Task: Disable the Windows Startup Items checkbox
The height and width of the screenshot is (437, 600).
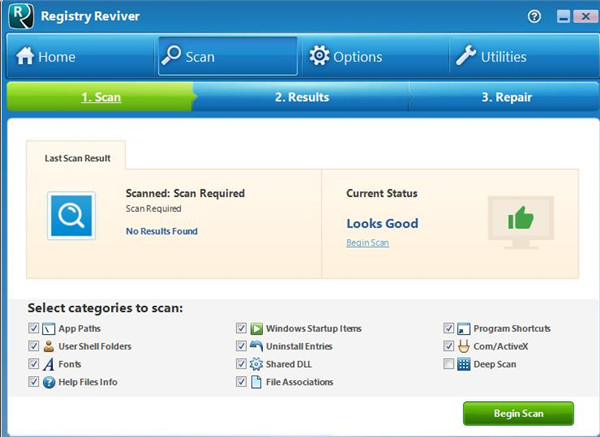Action: [241, 328]
